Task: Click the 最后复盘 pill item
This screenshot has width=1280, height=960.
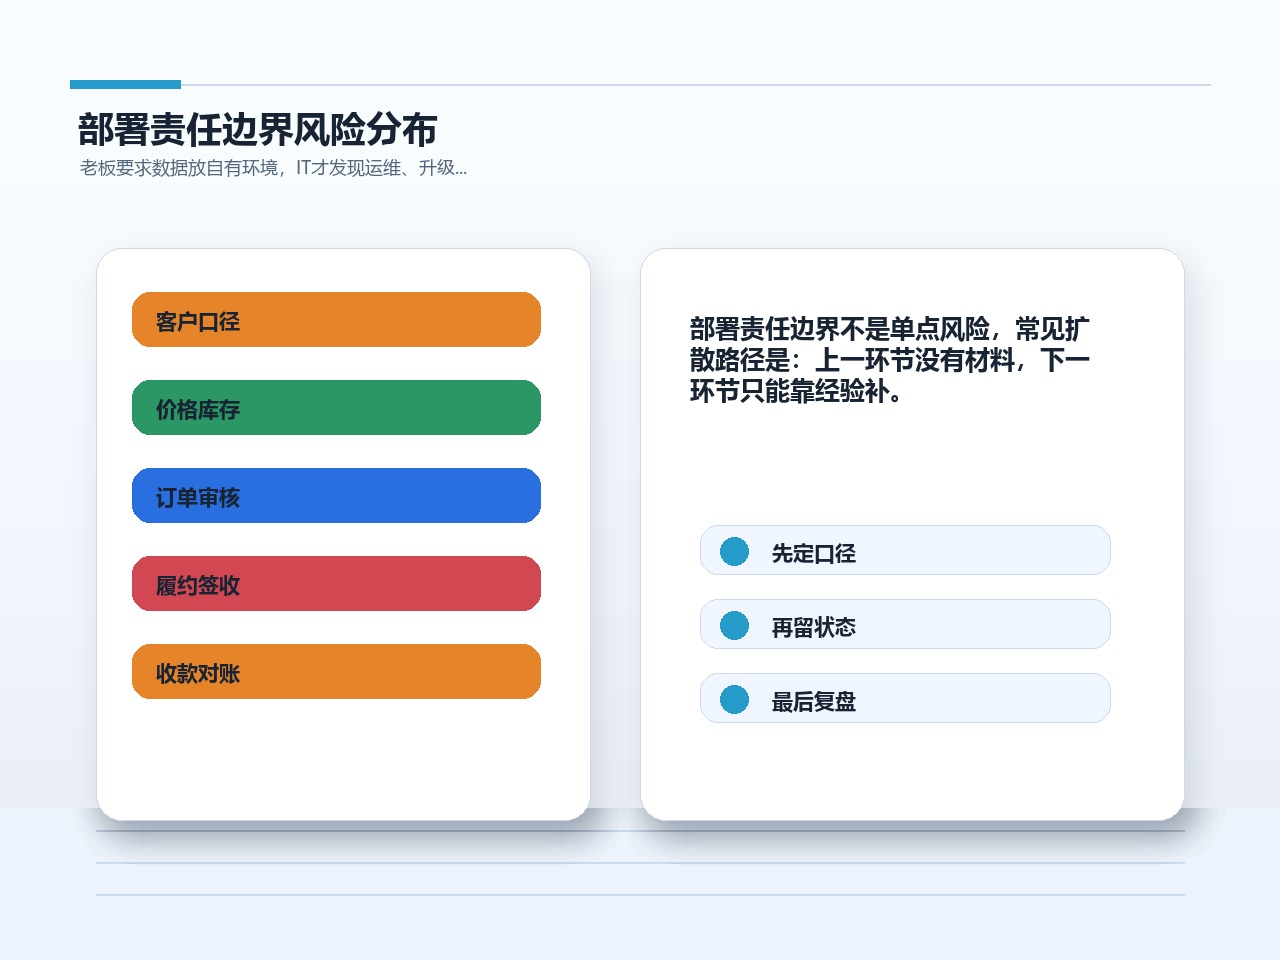Action: tap(905, 698)
